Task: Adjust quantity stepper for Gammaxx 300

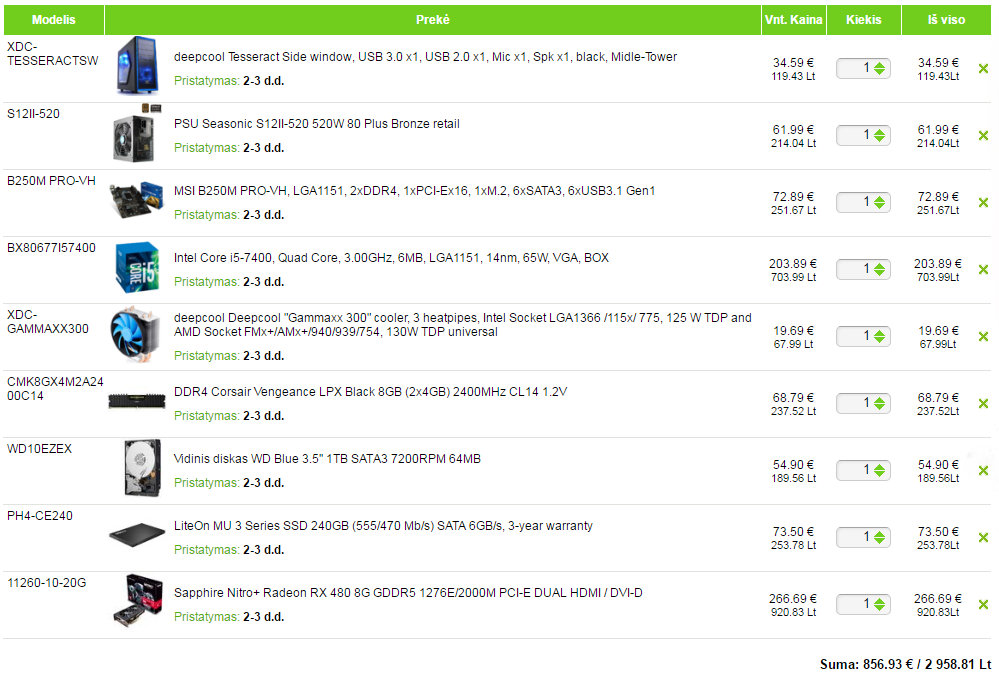Action: click(879, 336)
